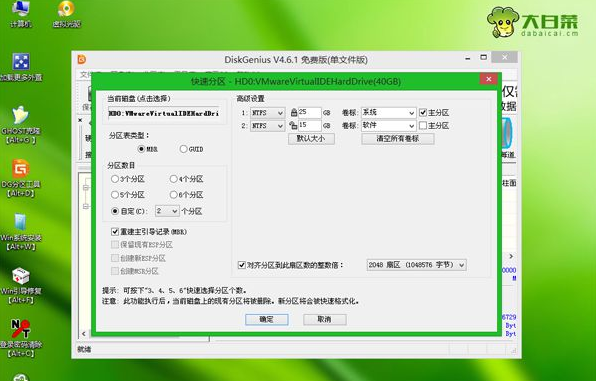The width and height of the screenshot is (596, 381).
Task: Click 默认大小 button
Action: coord(311,138)
